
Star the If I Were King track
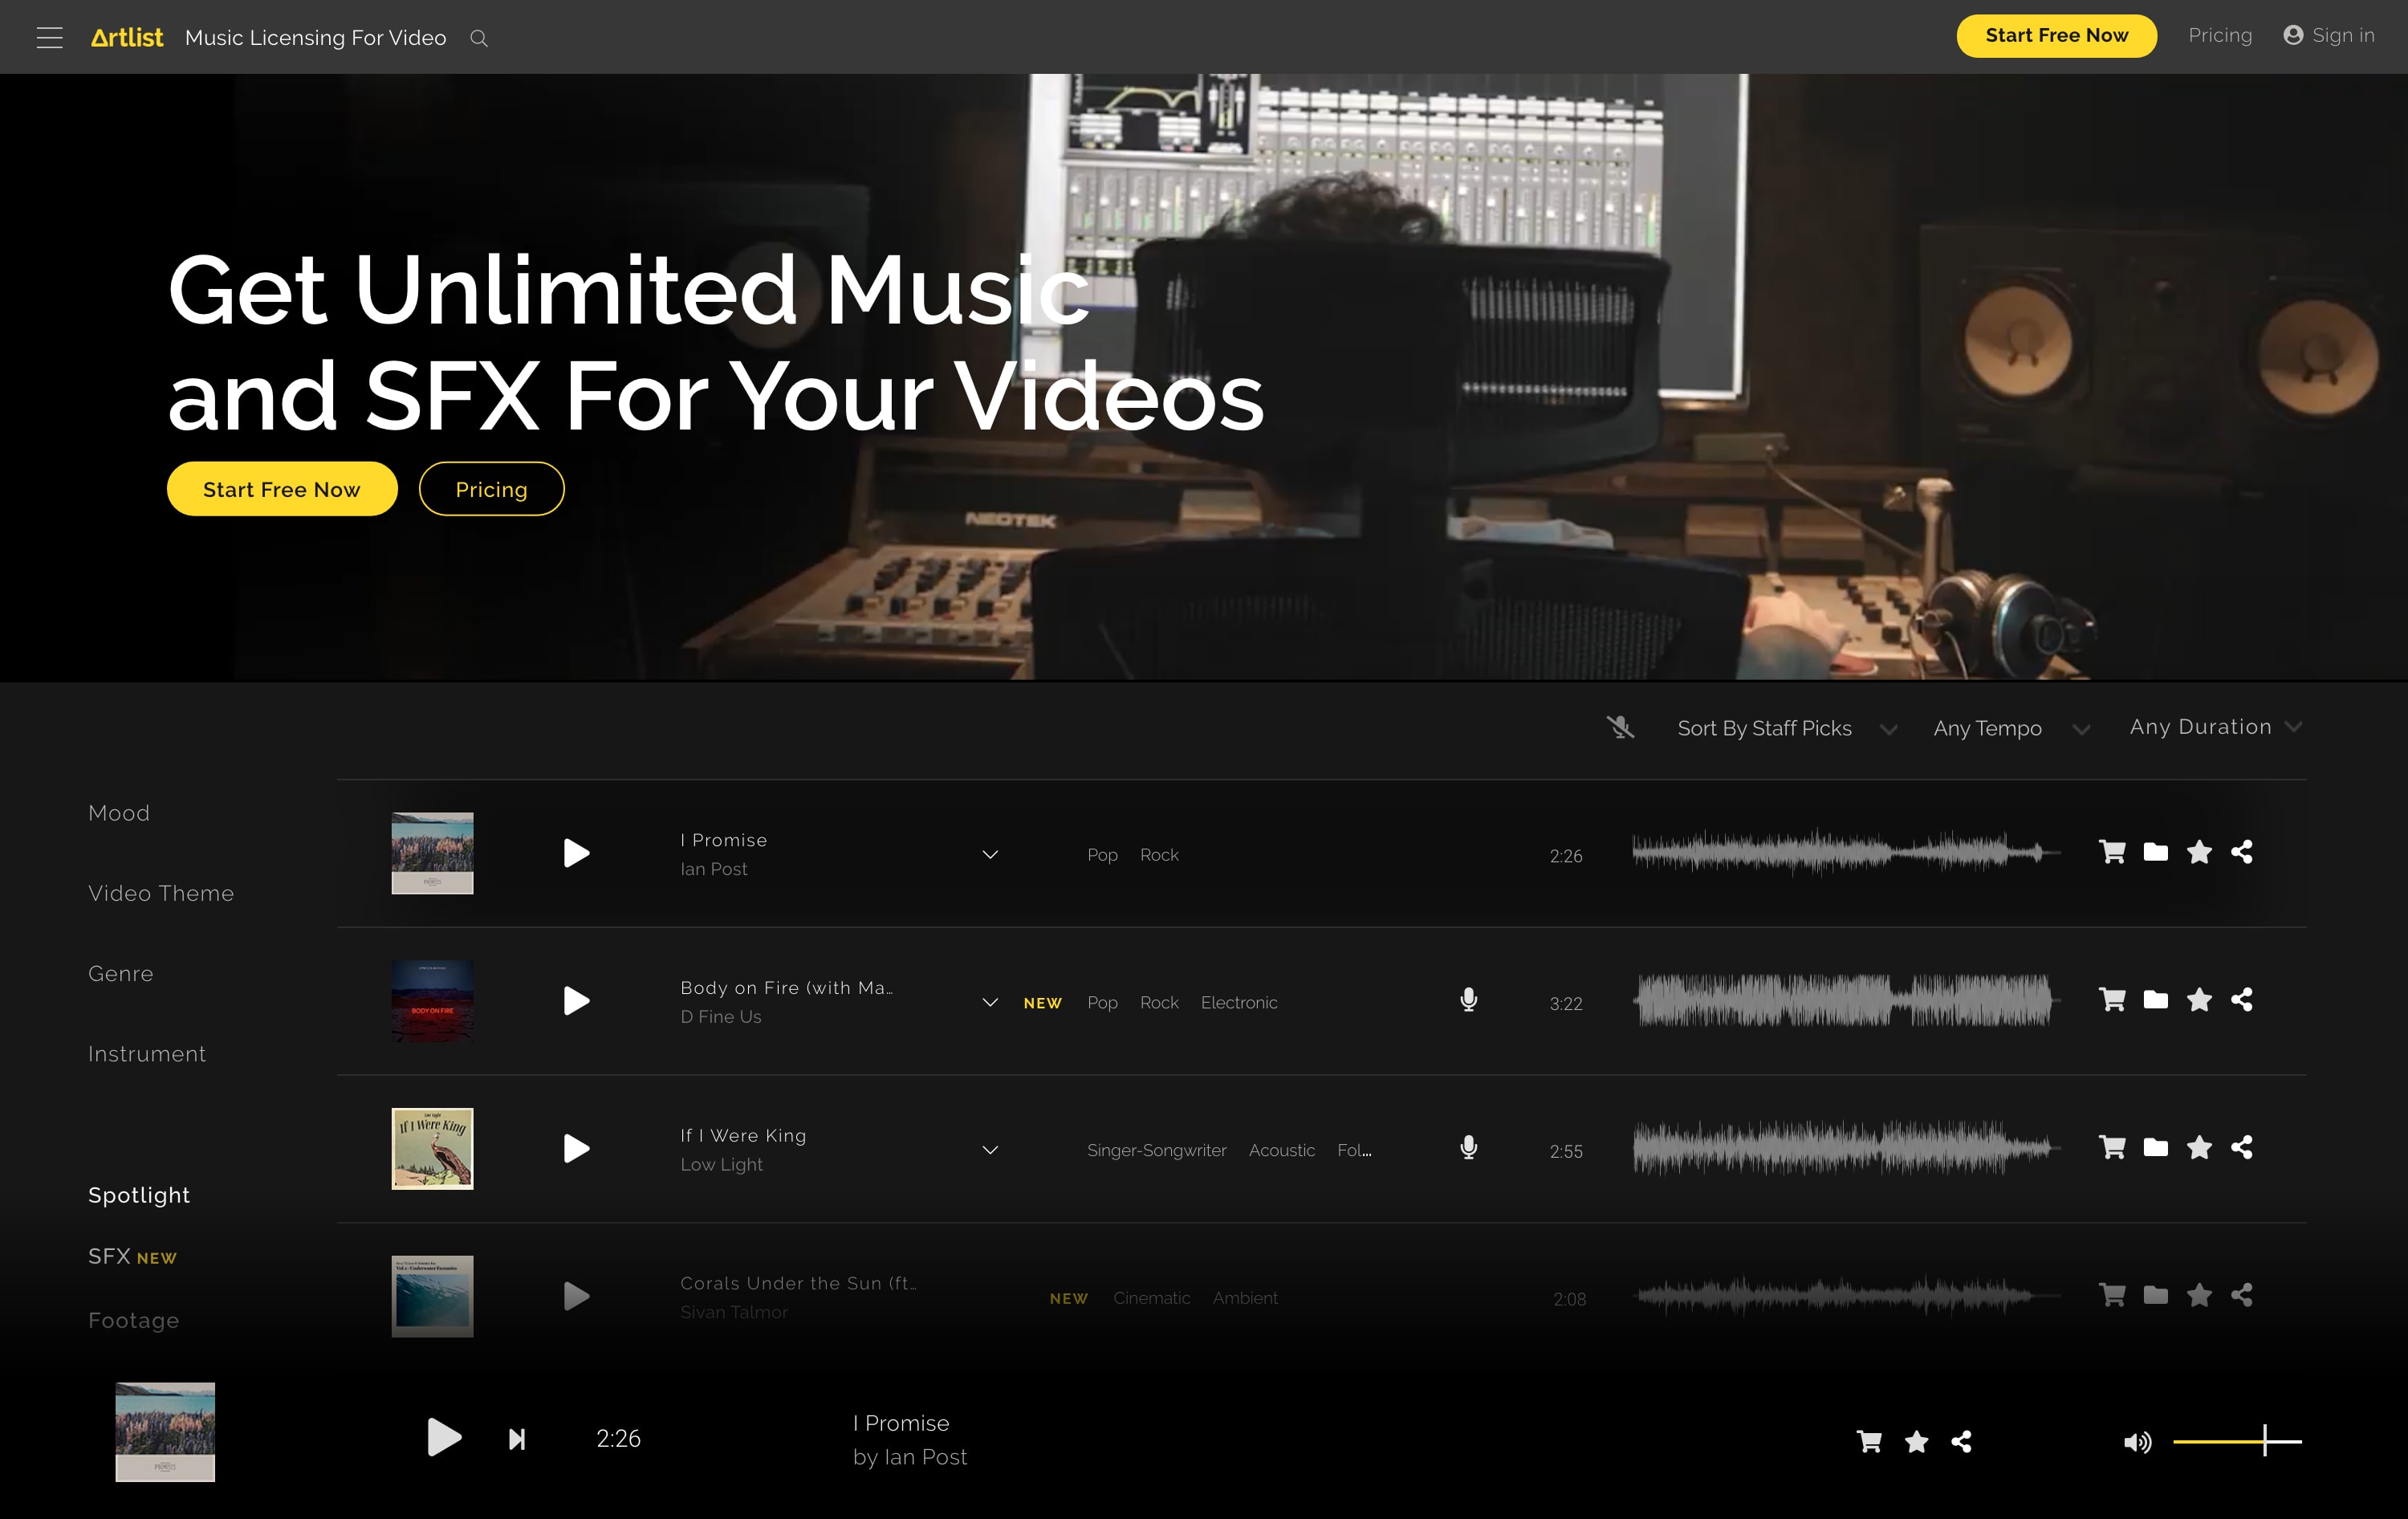pyautogui.click(x=2199, y=1147)
